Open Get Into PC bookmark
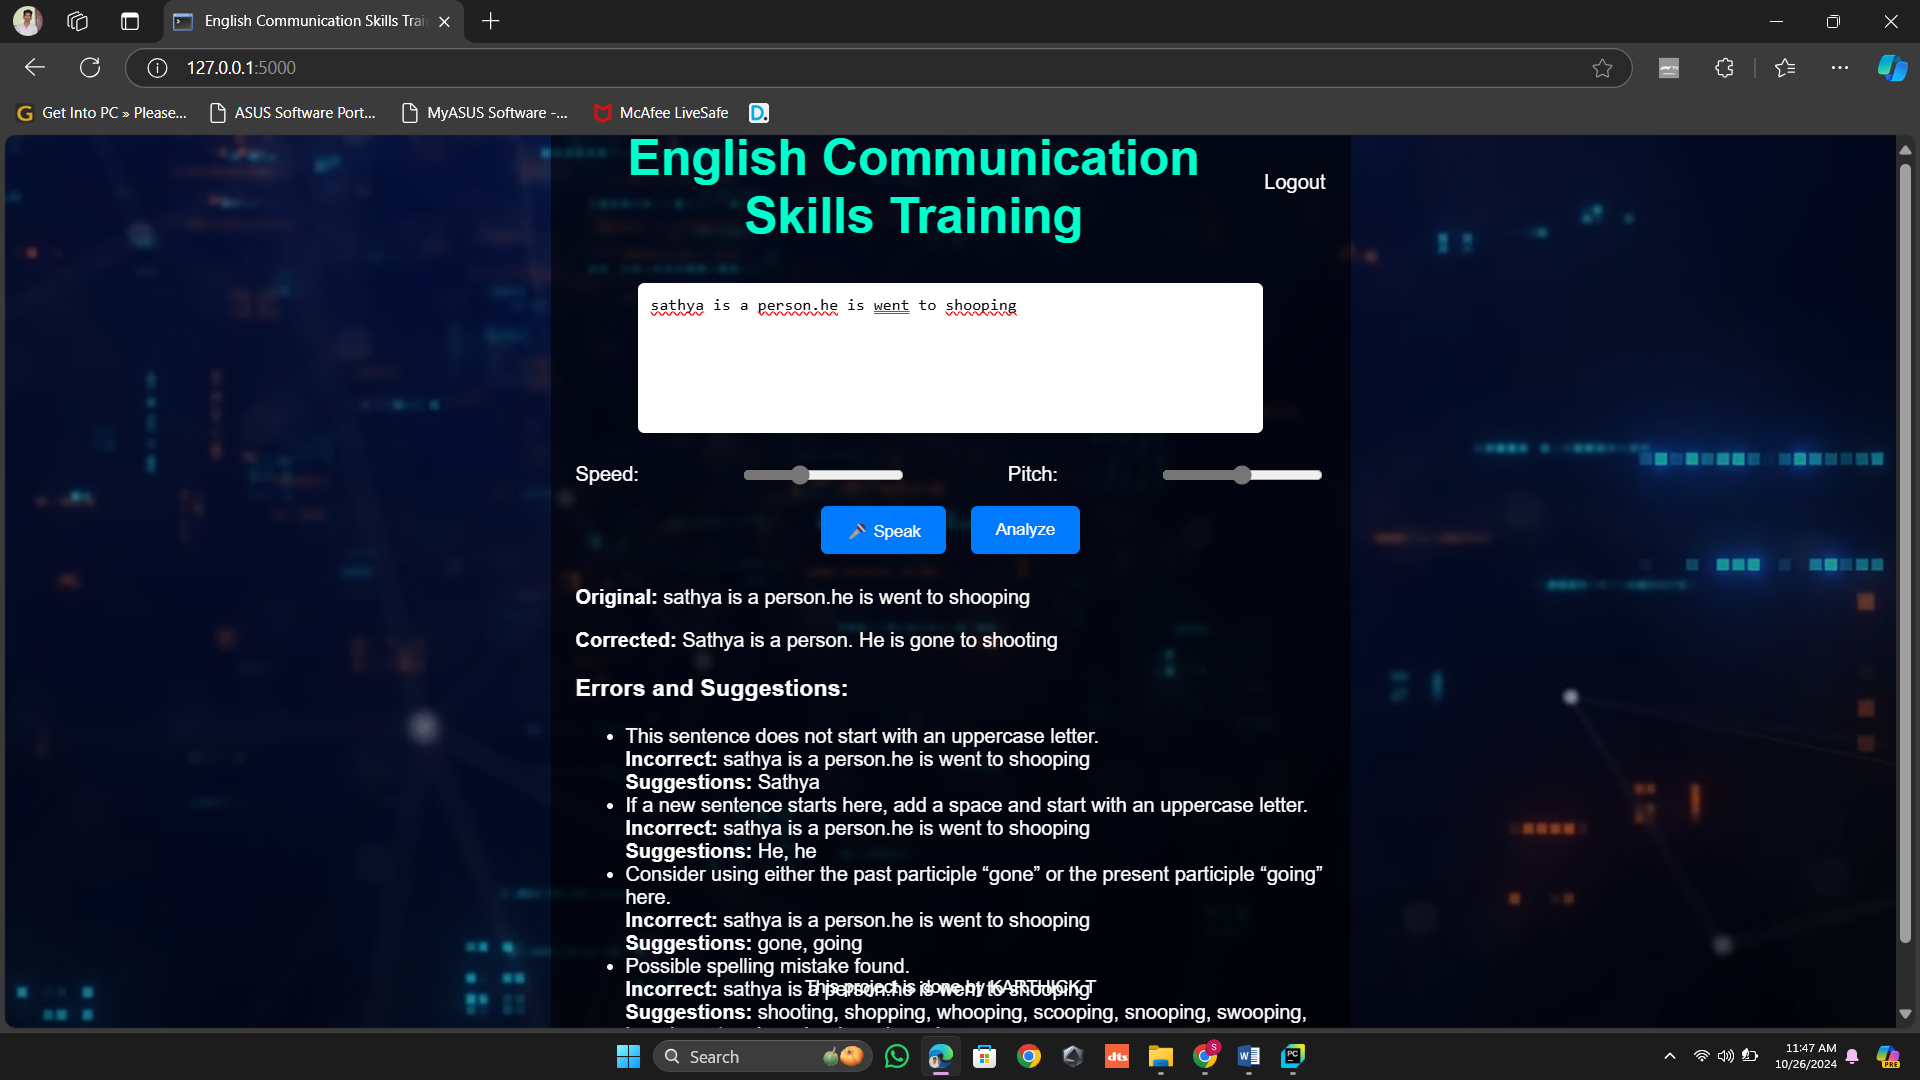Viewport: 1920px width, 1080px height. [x=102, y=113]
